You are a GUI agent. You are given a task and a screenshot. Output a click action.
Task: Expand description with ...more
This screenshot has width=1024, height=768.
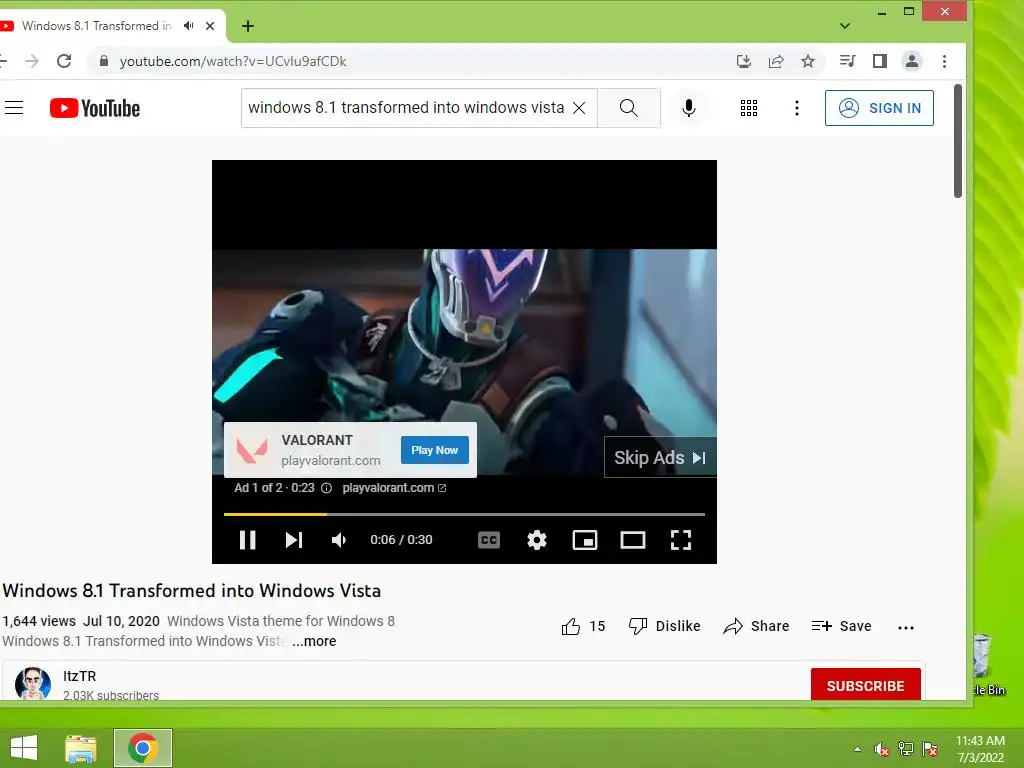[x=314, y=641]
